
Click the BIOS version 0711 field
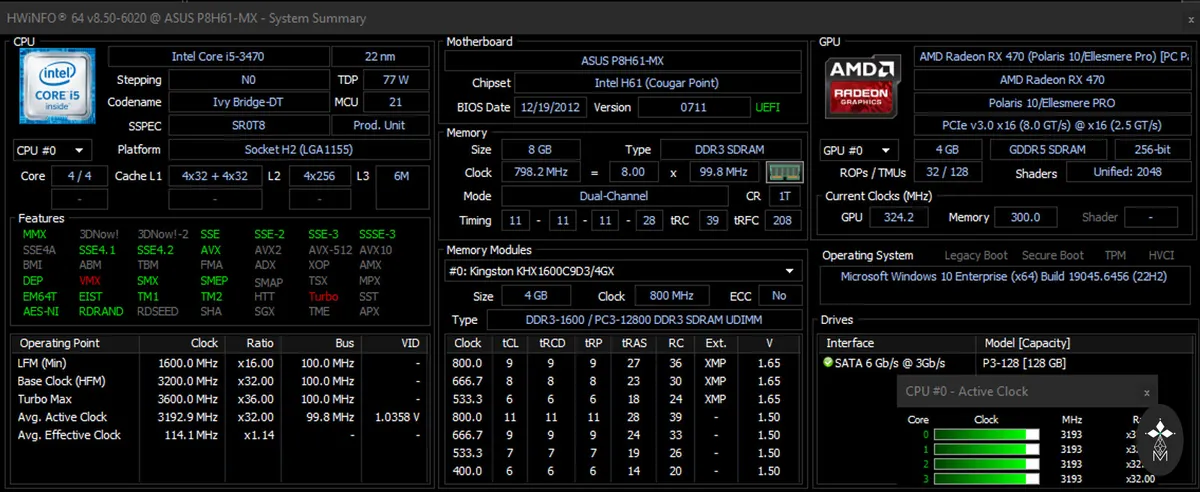click(693, 107)
